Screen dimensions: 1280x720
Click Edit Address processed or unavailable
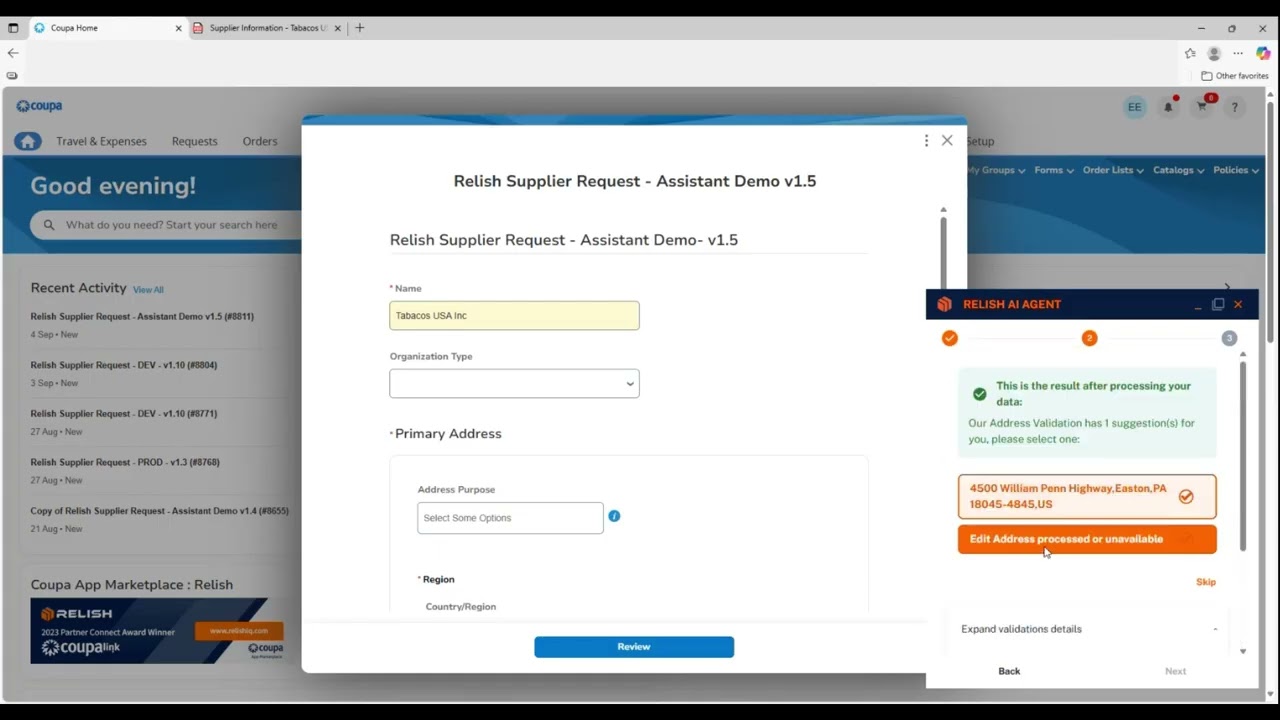1087,539
